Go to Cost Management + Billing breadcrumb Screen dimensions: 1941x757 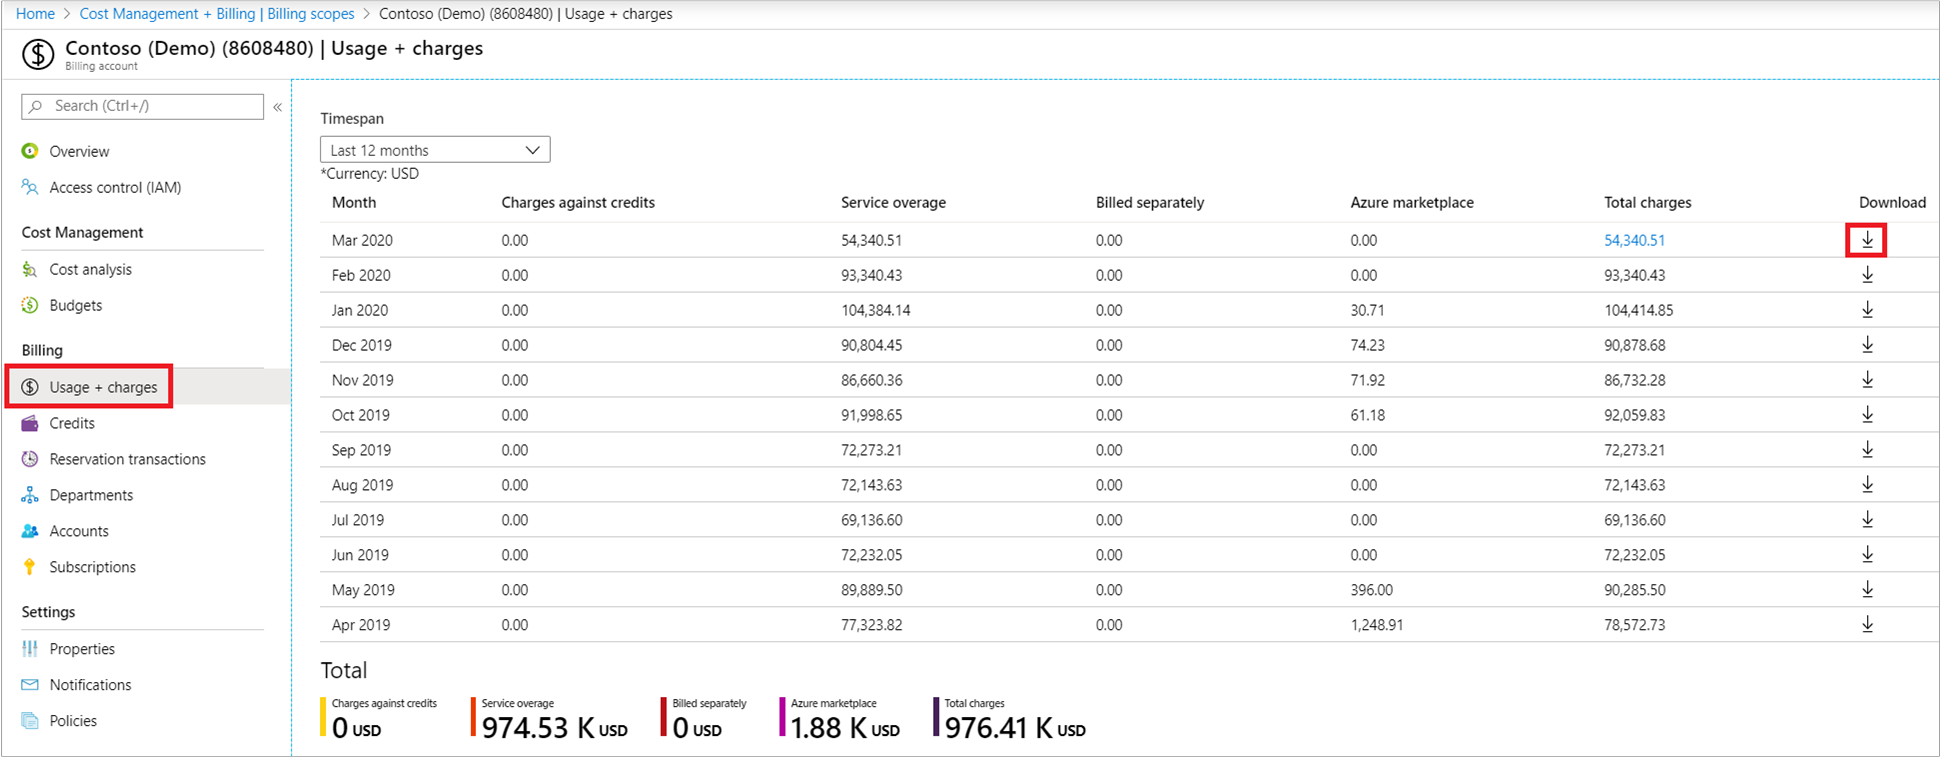click(217, 14)
